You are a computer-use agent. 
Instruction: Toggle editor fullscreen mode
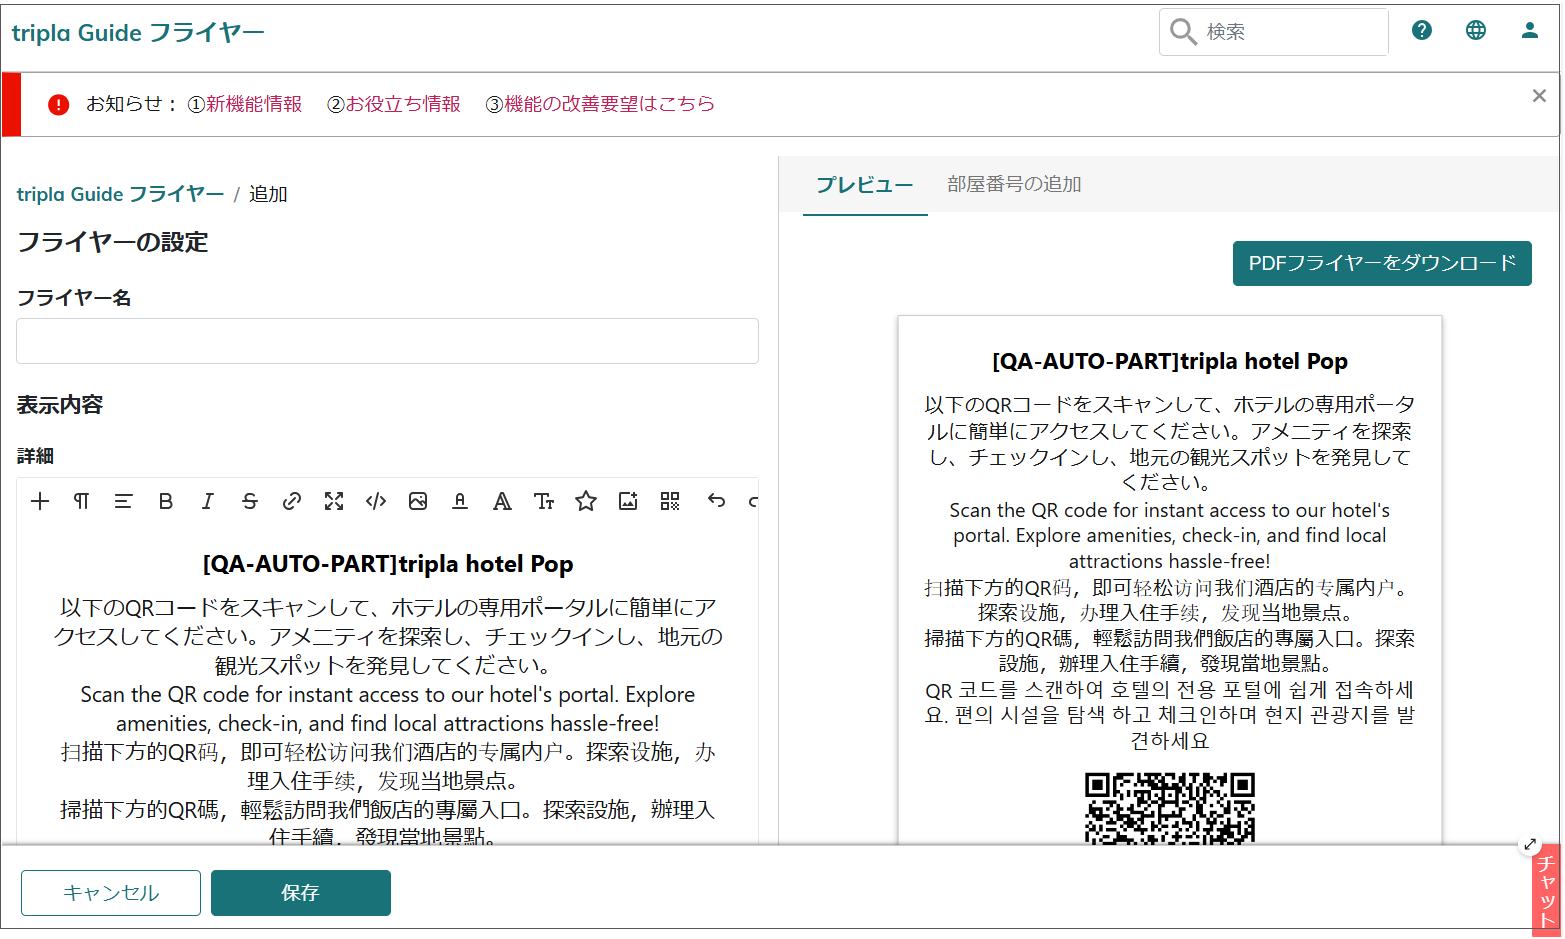pyautogui.click(x=334, y=501)
